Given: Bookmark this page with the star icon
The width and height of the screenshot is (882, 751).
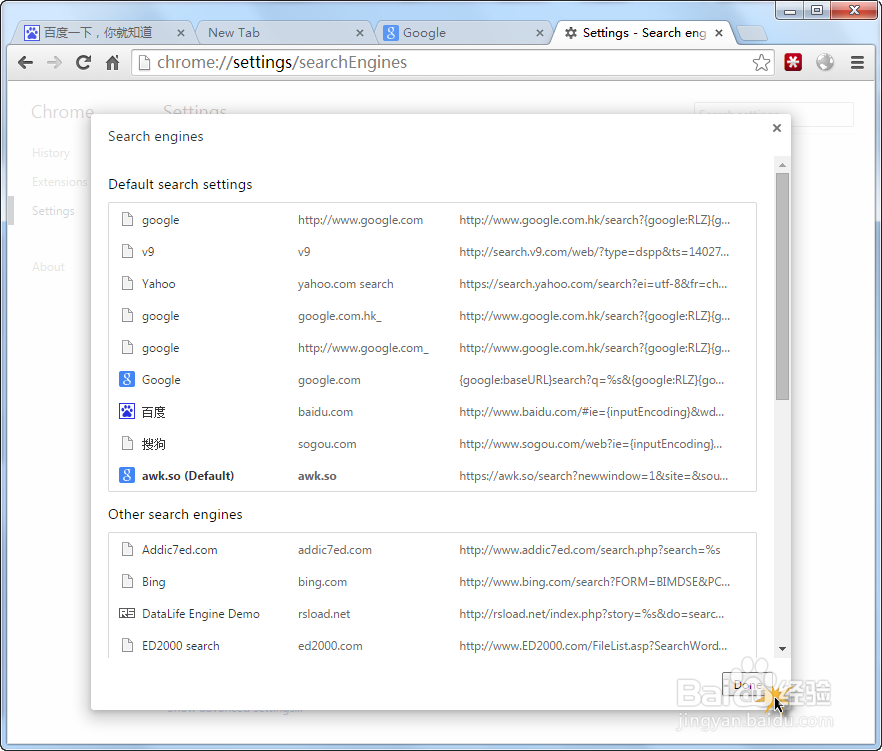Looking at the screenshot, I should (x=761, y=62).
